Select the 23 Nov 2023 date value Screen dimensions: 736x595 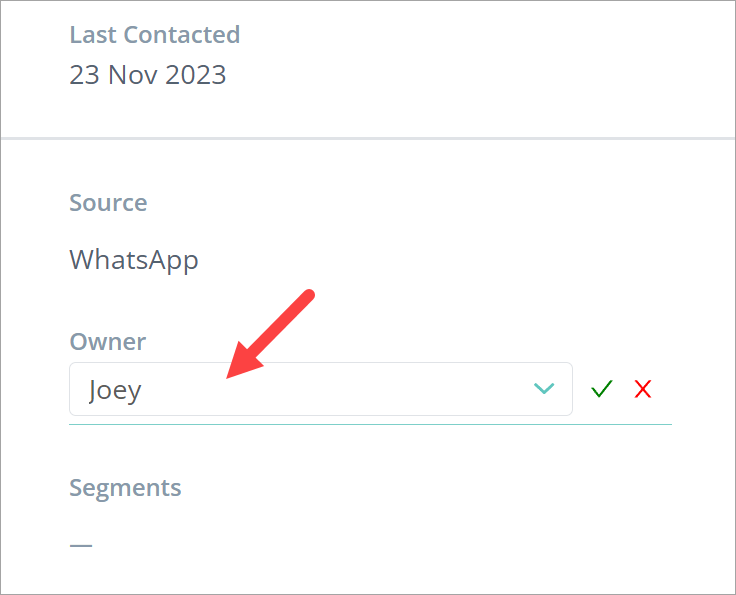pyautogui.click(x=147, y=75)
